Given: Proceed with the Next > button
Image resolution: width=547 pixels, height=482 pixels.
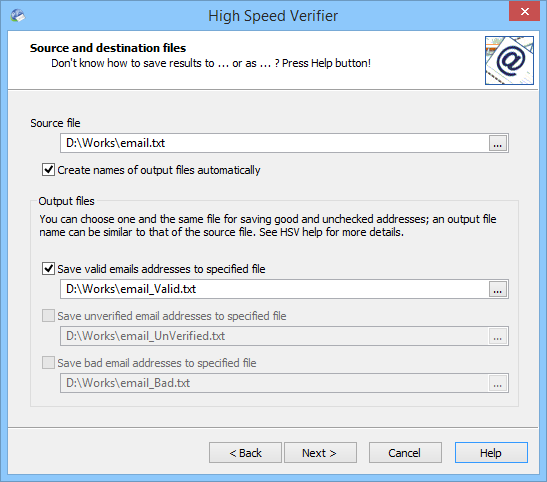Looking at the screenshot, I should [x=320, y=453].
